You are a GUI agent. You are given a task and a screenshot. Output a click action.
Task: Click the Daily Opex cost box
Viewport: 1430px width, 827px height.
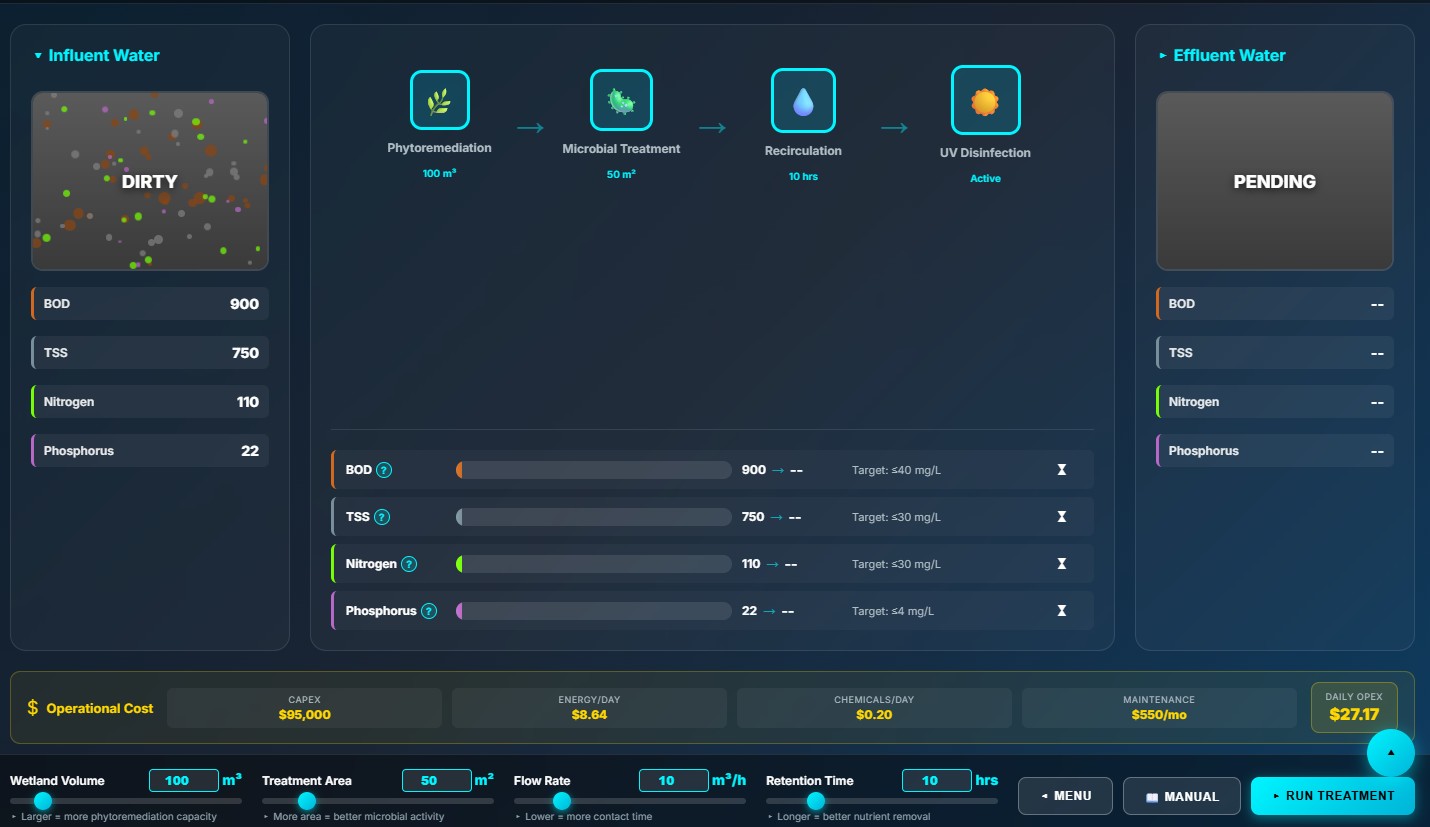point(1354,708)
